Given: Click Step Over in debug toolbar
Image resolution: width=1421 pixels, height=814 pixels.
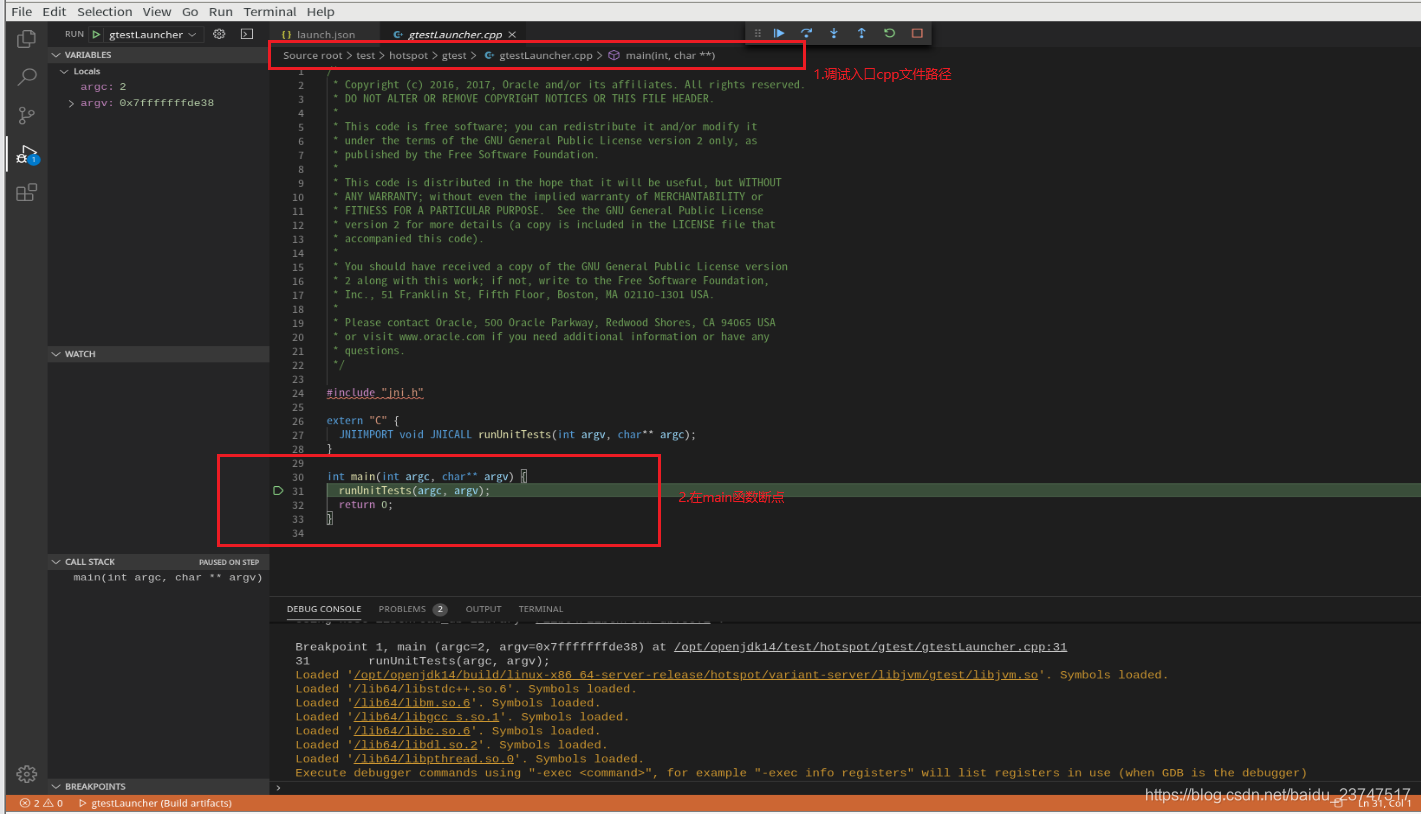Looking at the screenshot, I should (806, 33).
